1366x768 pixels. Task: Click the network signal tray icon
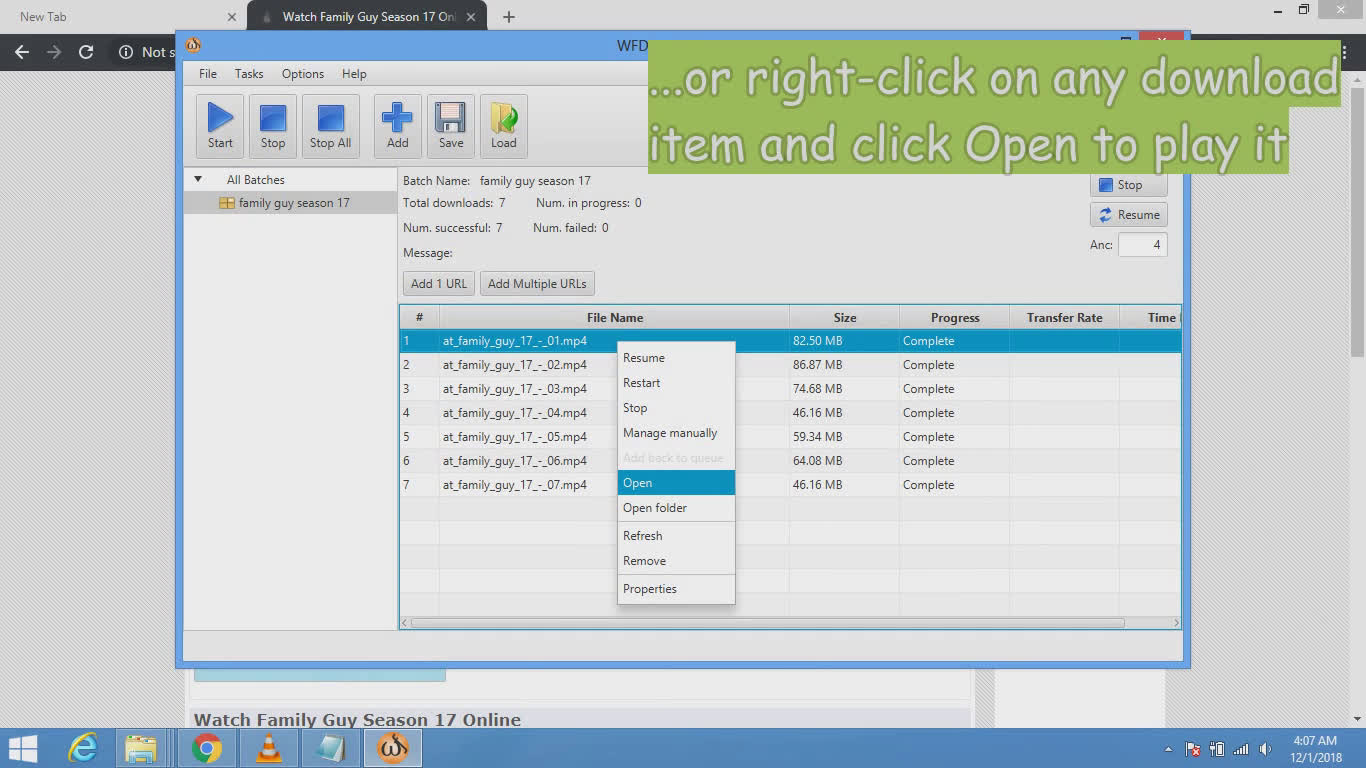(1241, 749)
